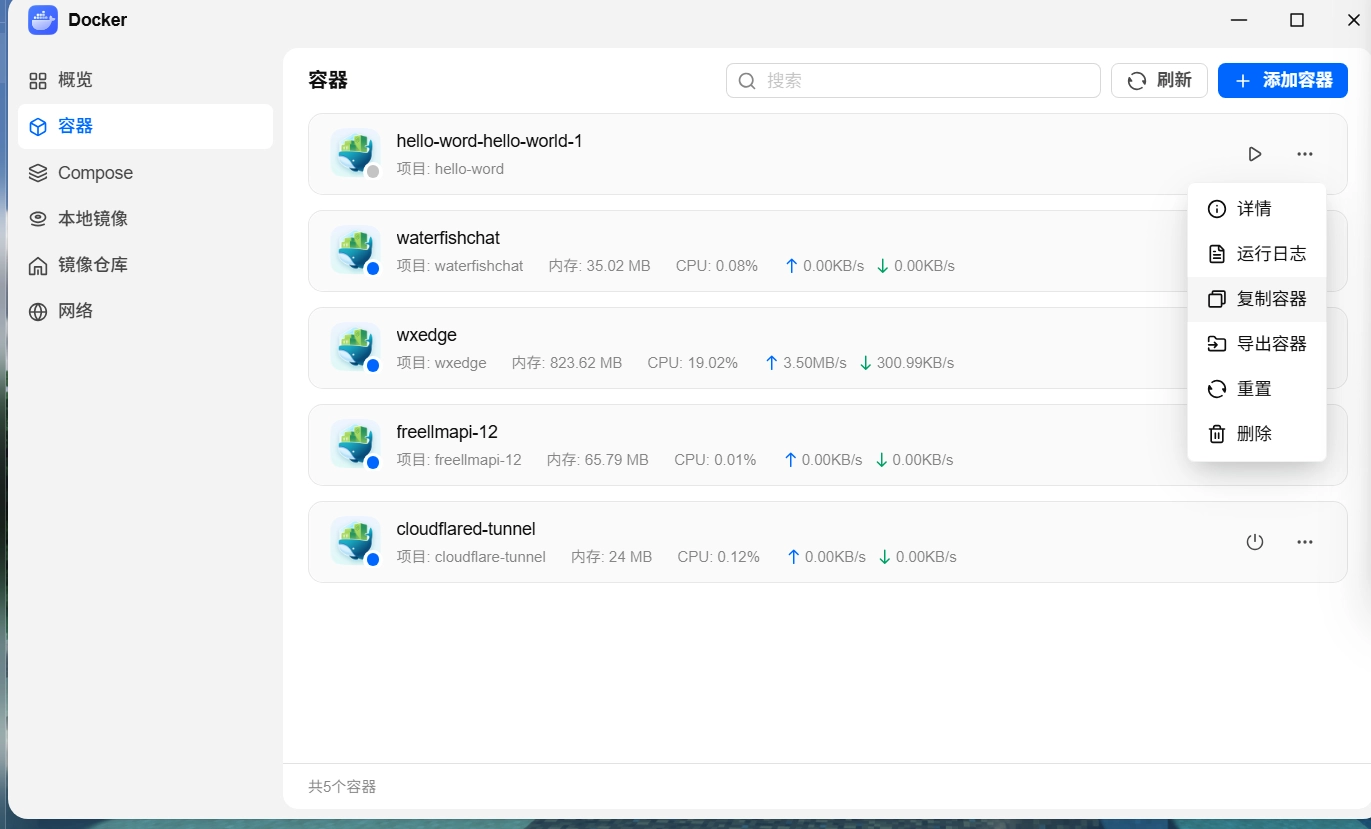Image resolution: width=1371 pixels, height=829 pixels.
Task: Open more options for hello-word-hello-world-1
Action: pos(1305,154)
